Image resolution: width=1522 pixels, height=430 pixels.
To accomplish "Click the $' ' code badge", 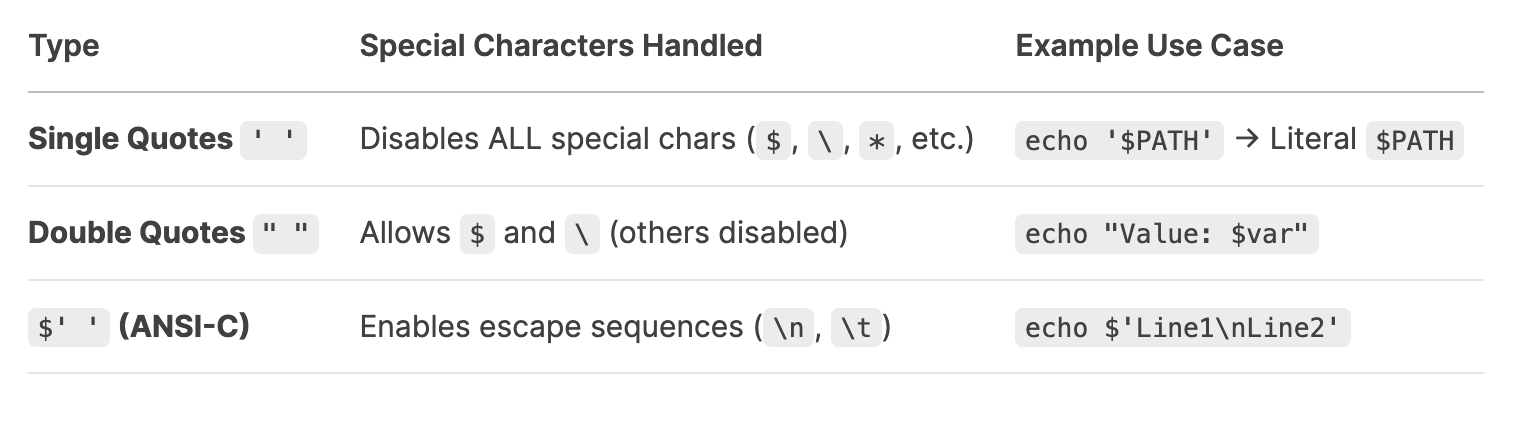I will pos(69,328).
